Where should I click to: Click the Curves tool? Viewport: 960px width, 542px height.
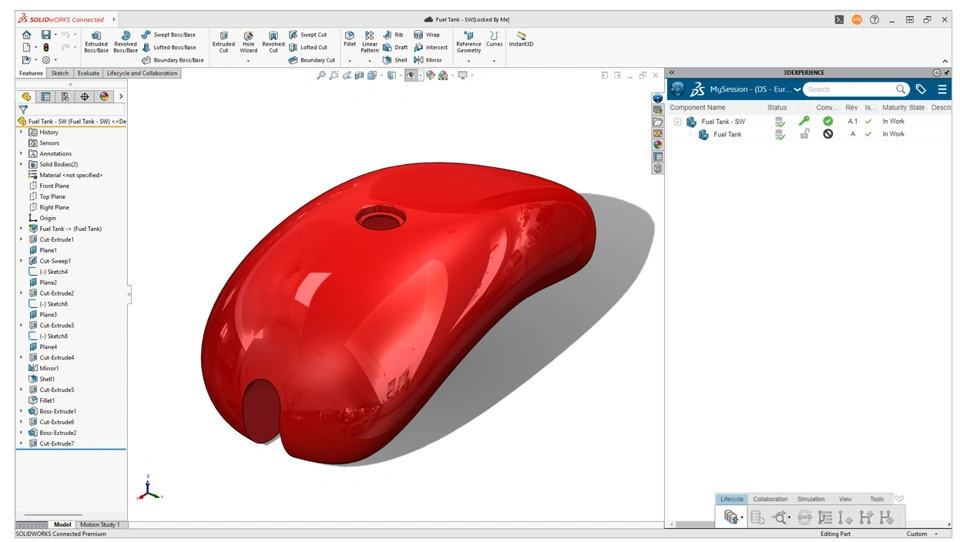coord(494,39)
